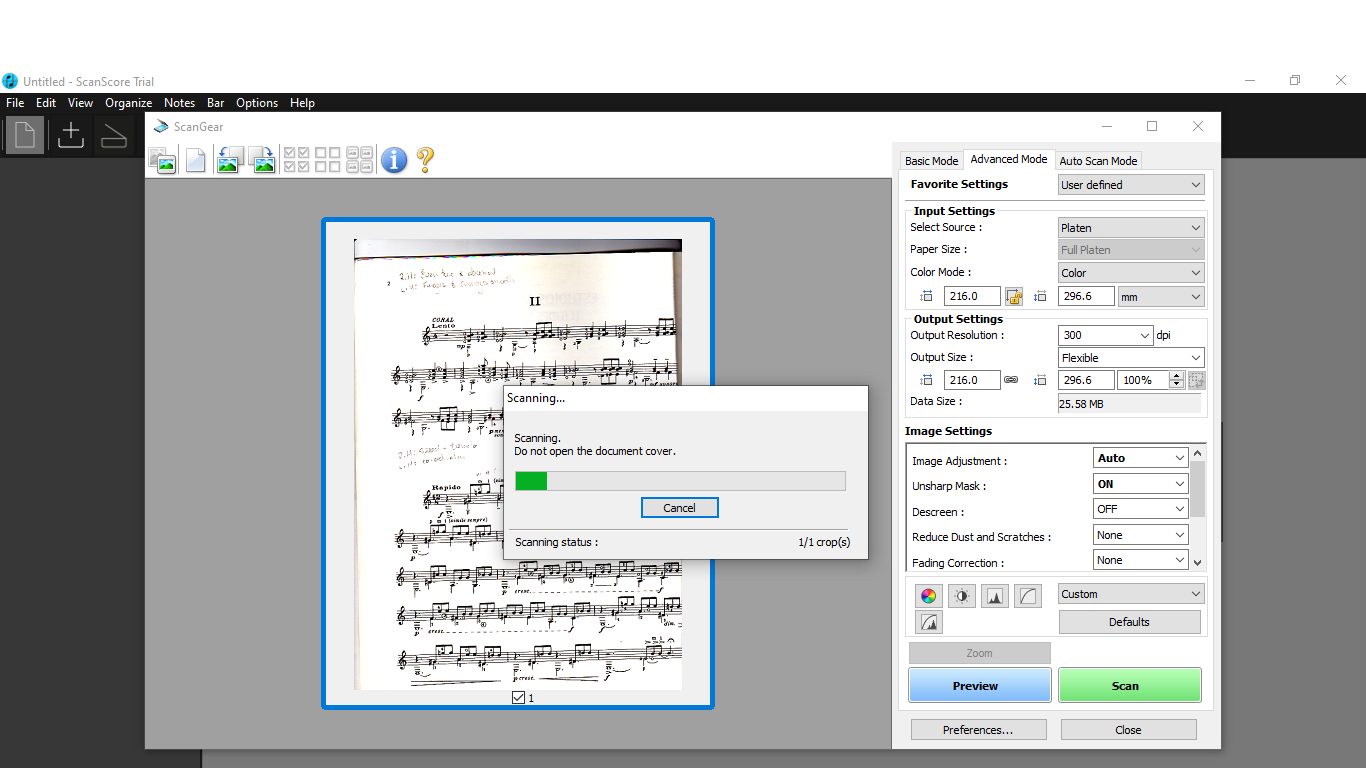Image resolution: width=1366 pixels, height=768 pixels.
Task: Open the Bar menu
Action: [216, 103]
